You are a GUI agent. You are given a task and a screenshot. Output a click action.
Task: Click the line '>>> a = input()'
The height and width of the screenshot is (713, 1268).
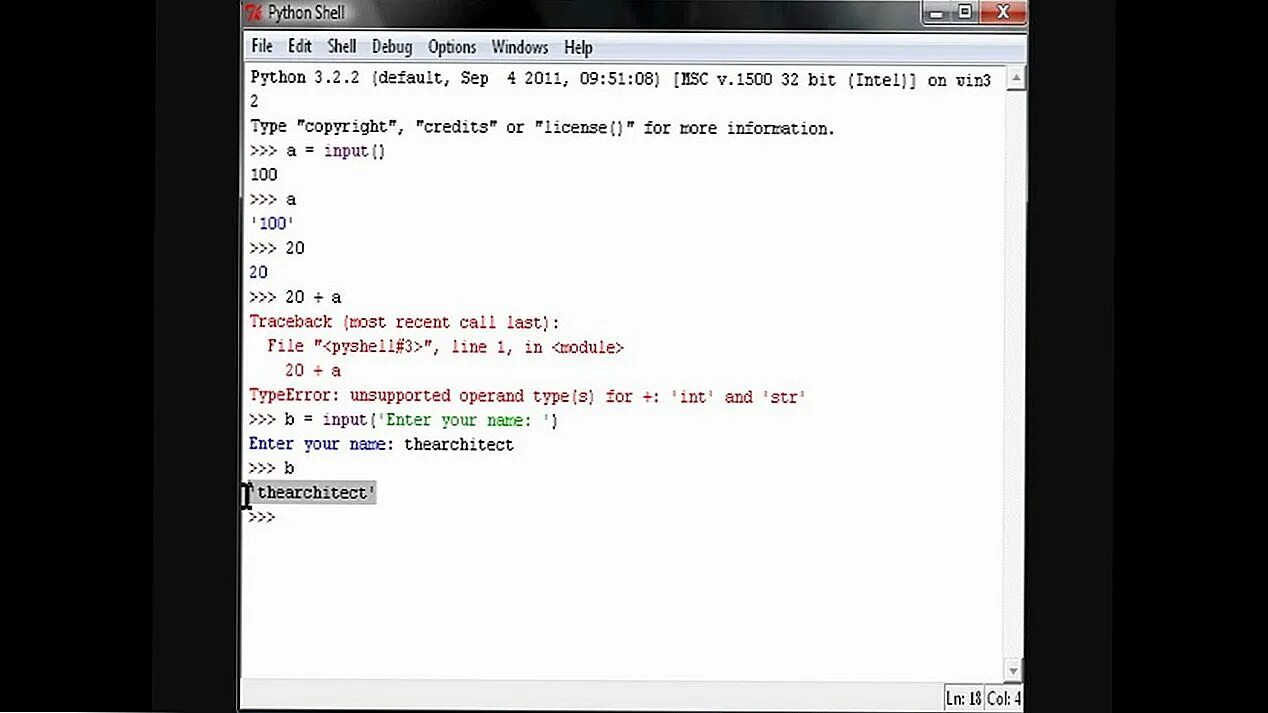(x=317, y=151)
